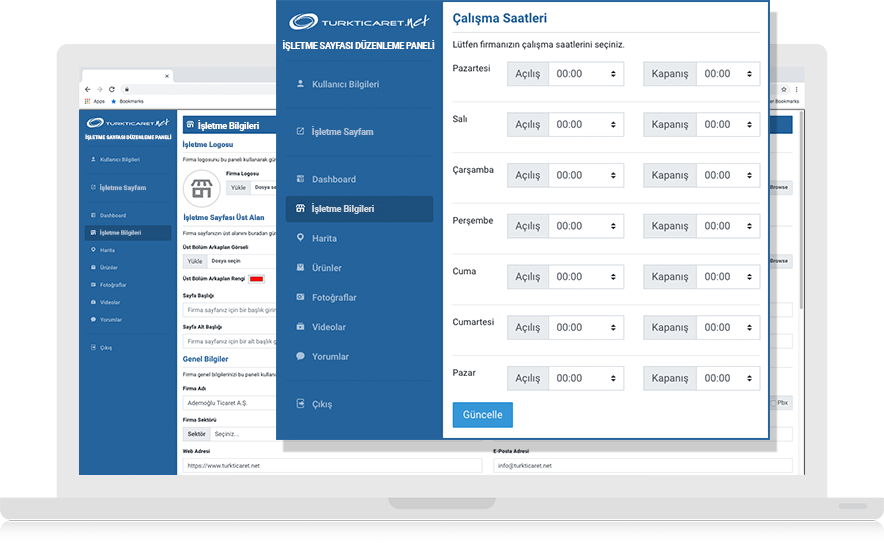
Task: Open Cuma Kapanış time dropdown
Action: 728,277
